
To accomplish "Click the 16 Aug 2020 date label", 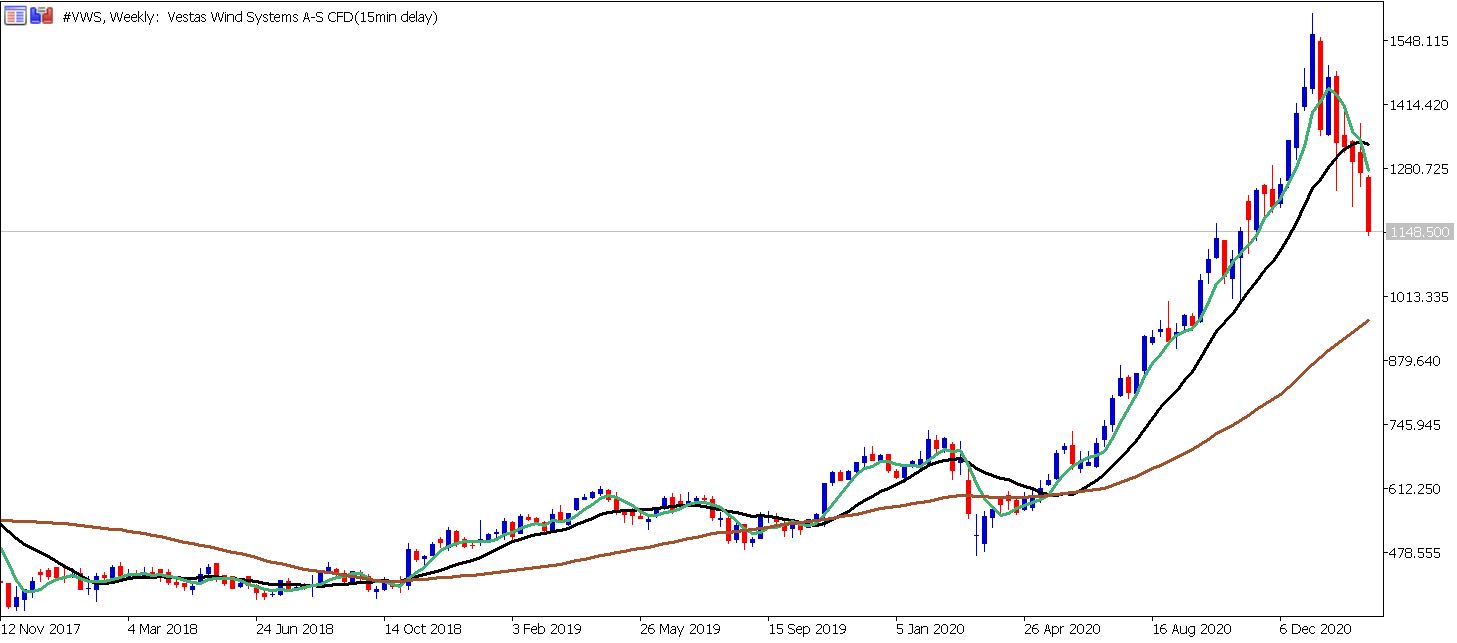I will pyautogui.click(x=1191, y=630).
